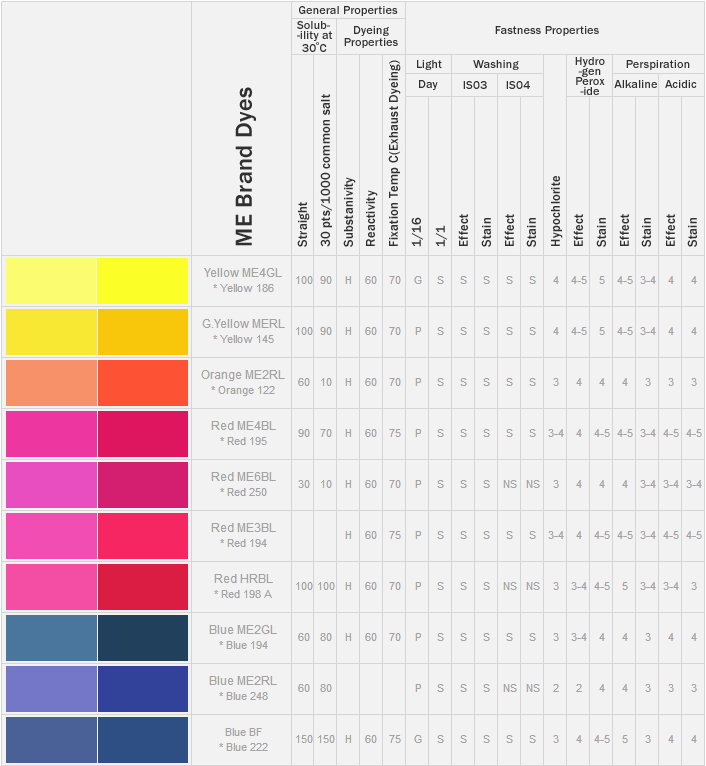Click the '* Yellow 186' label
The image size is (706, 766).
(243, 288)
